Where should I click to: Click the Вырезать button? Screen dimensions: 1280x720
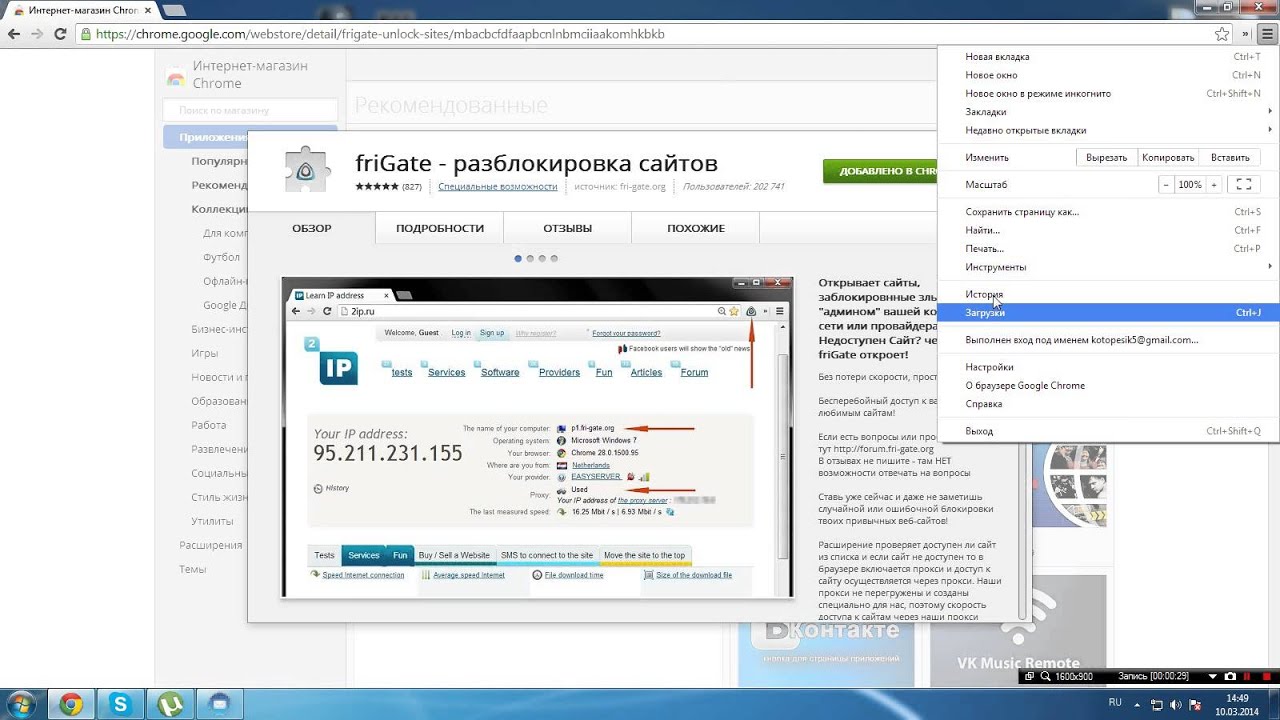click(x=1106, y=157)
